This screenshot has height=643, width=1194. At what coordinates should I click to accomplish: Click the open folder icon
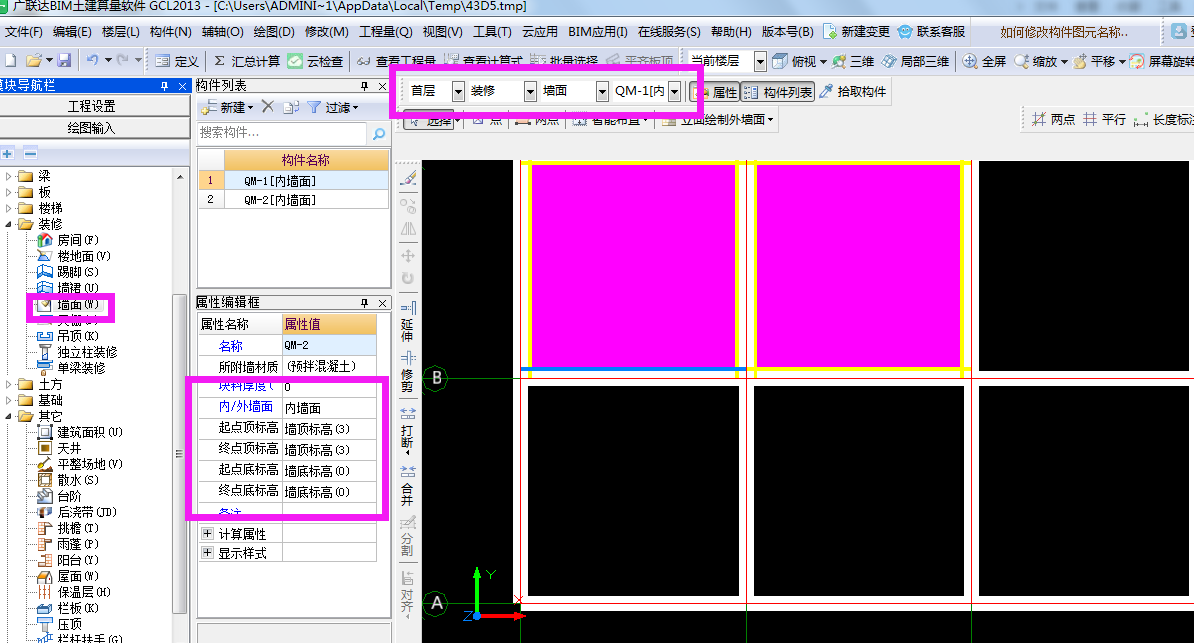34,60
